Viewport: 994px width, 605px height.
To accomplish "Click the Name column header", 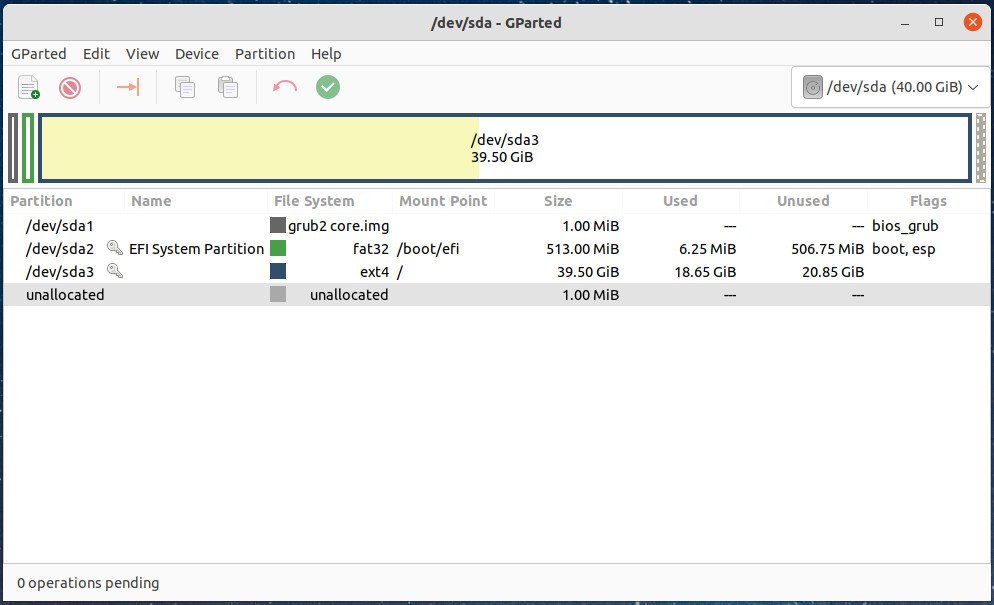I will (151, 201).
